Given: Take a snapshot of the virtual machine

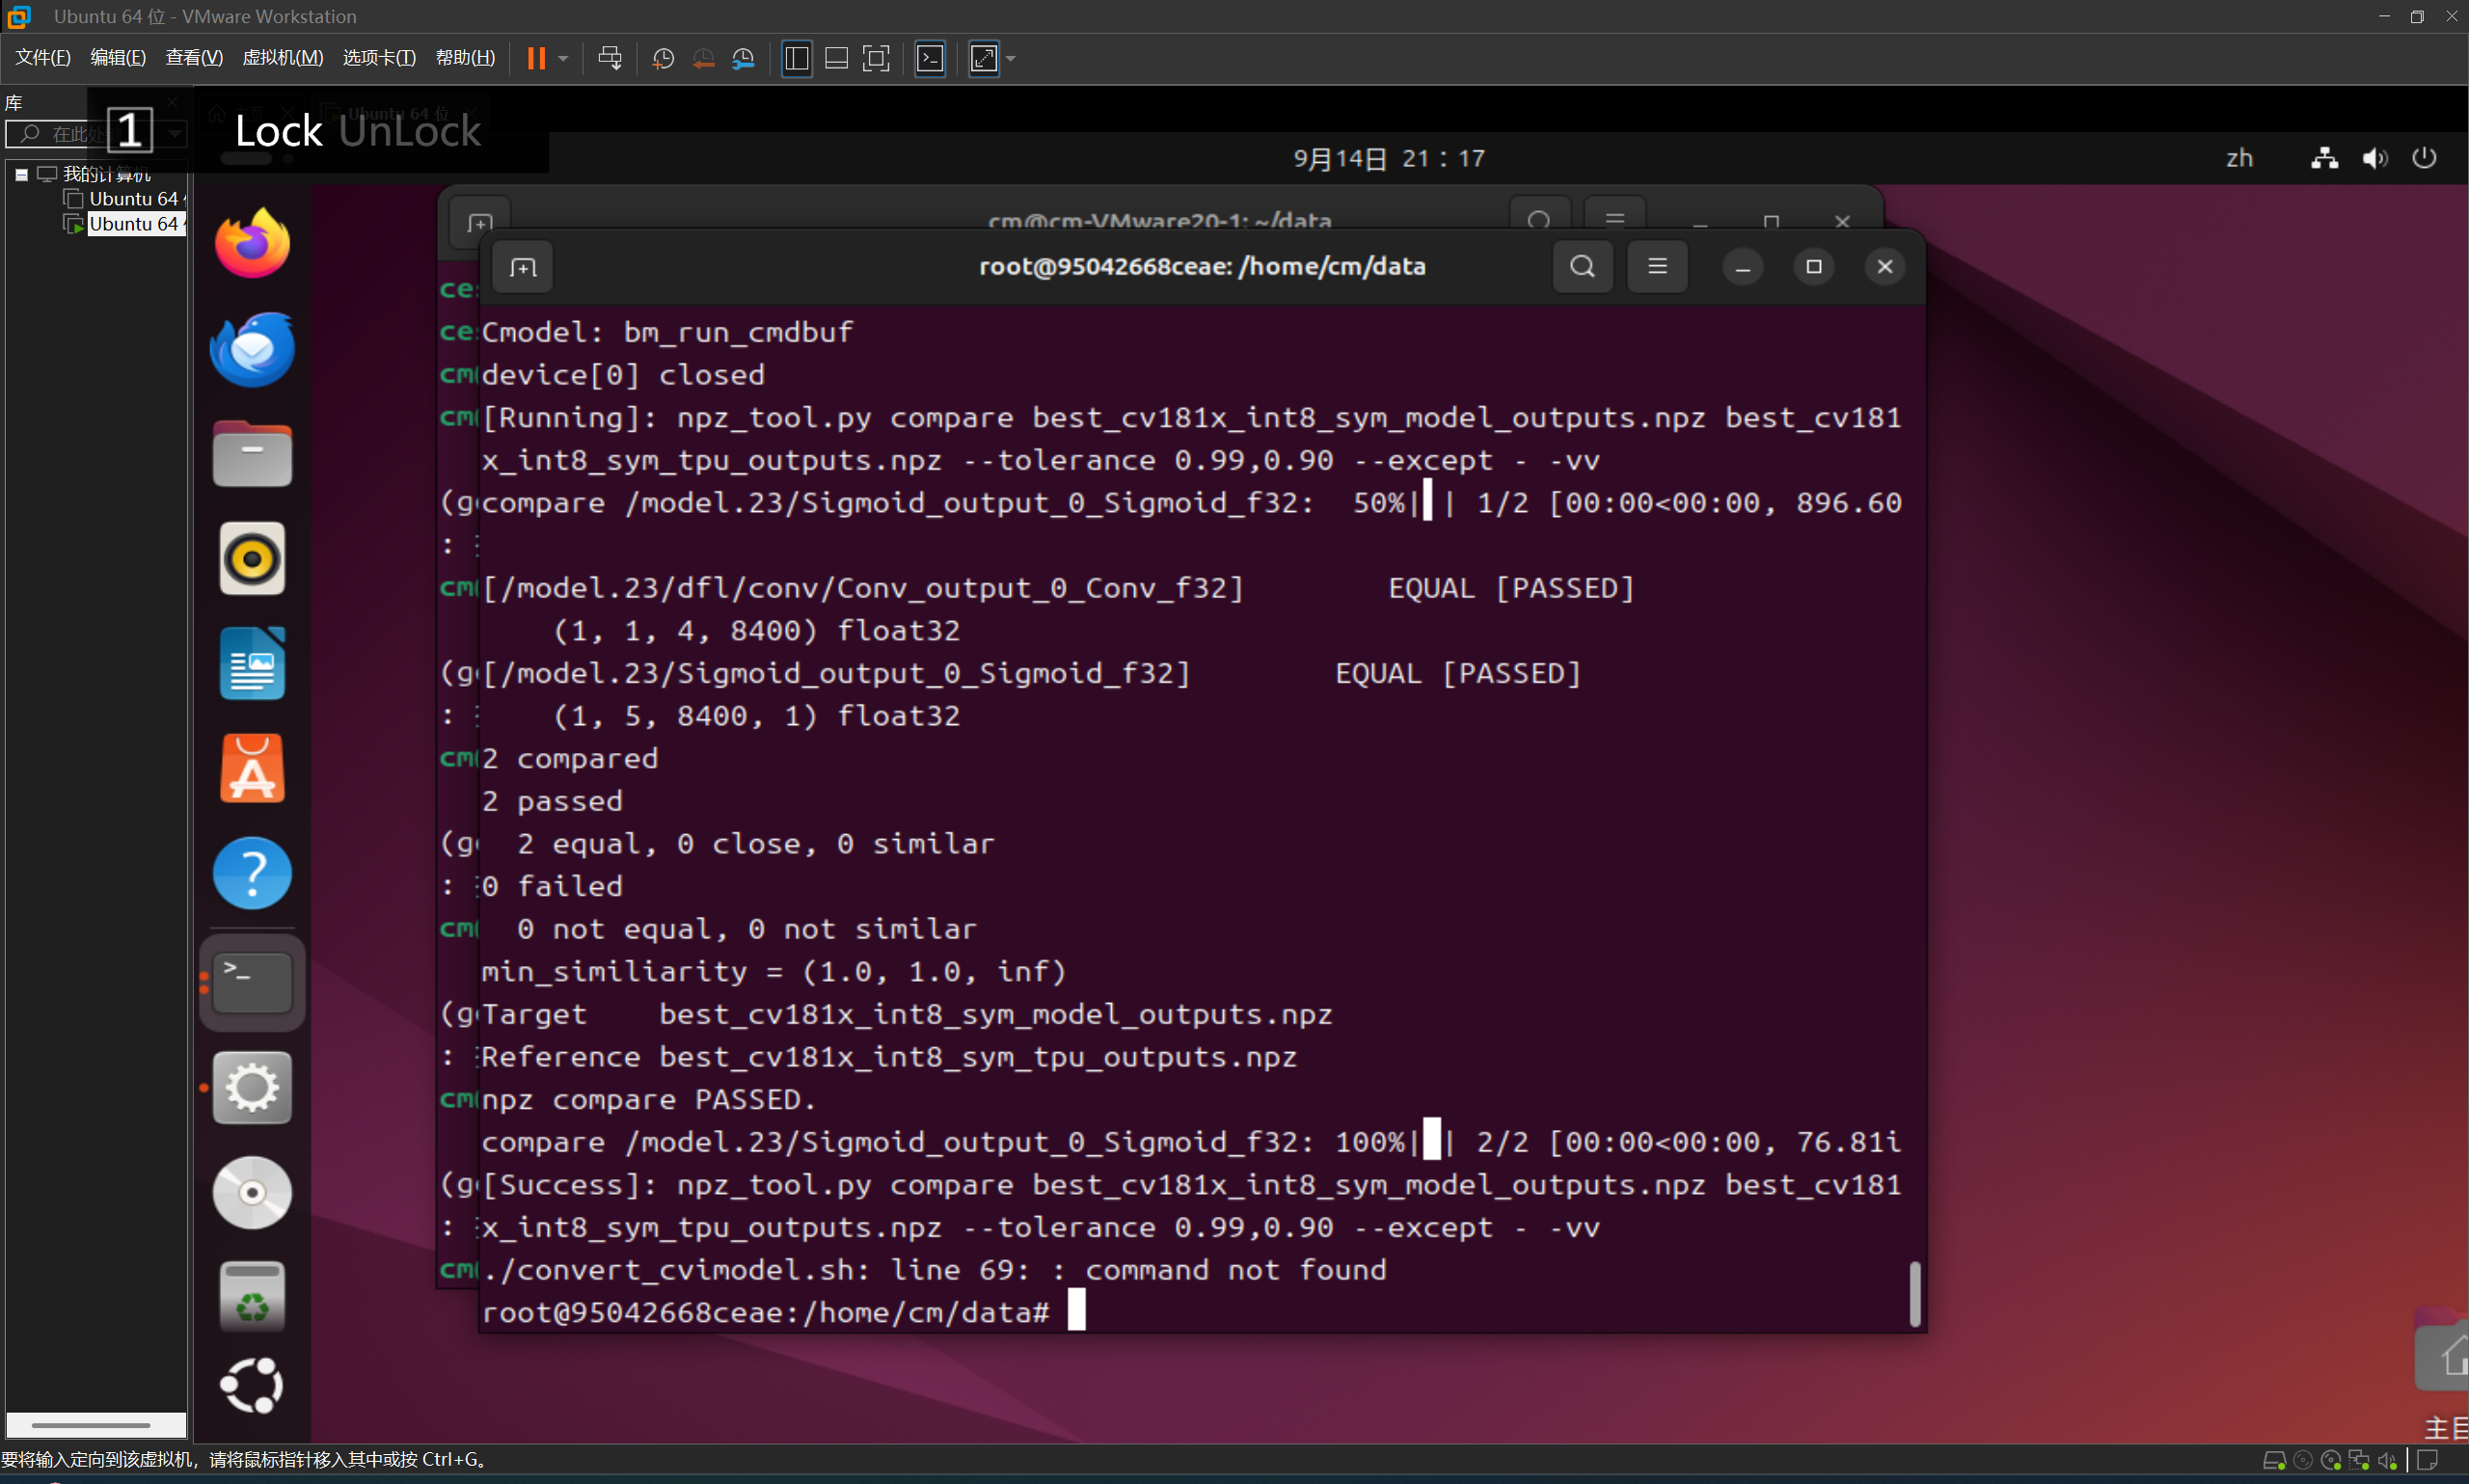Looking at the screenshot, I should point(662,58).
